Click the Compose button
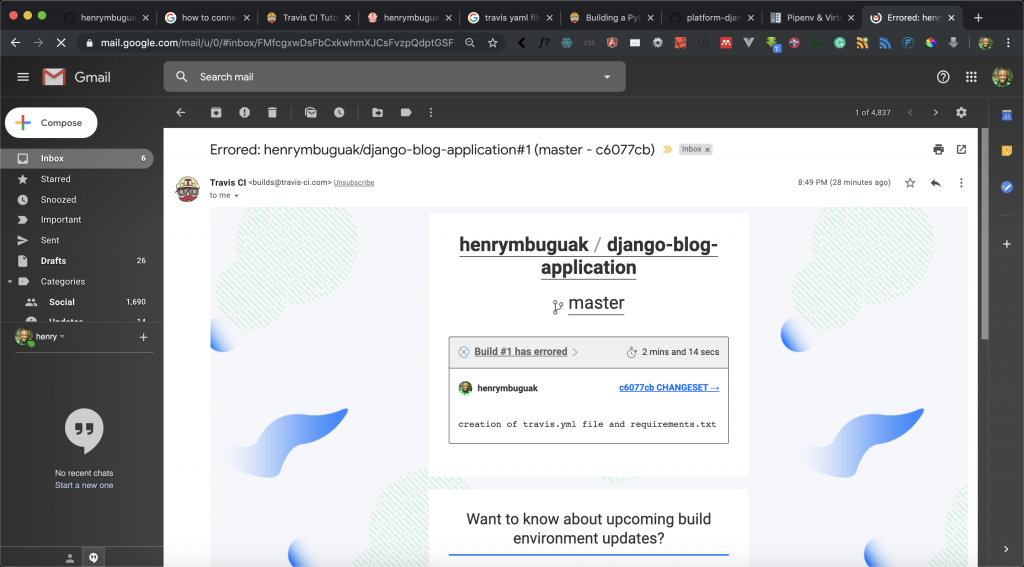Screen dimensions: 1024x567 [52, 123]
